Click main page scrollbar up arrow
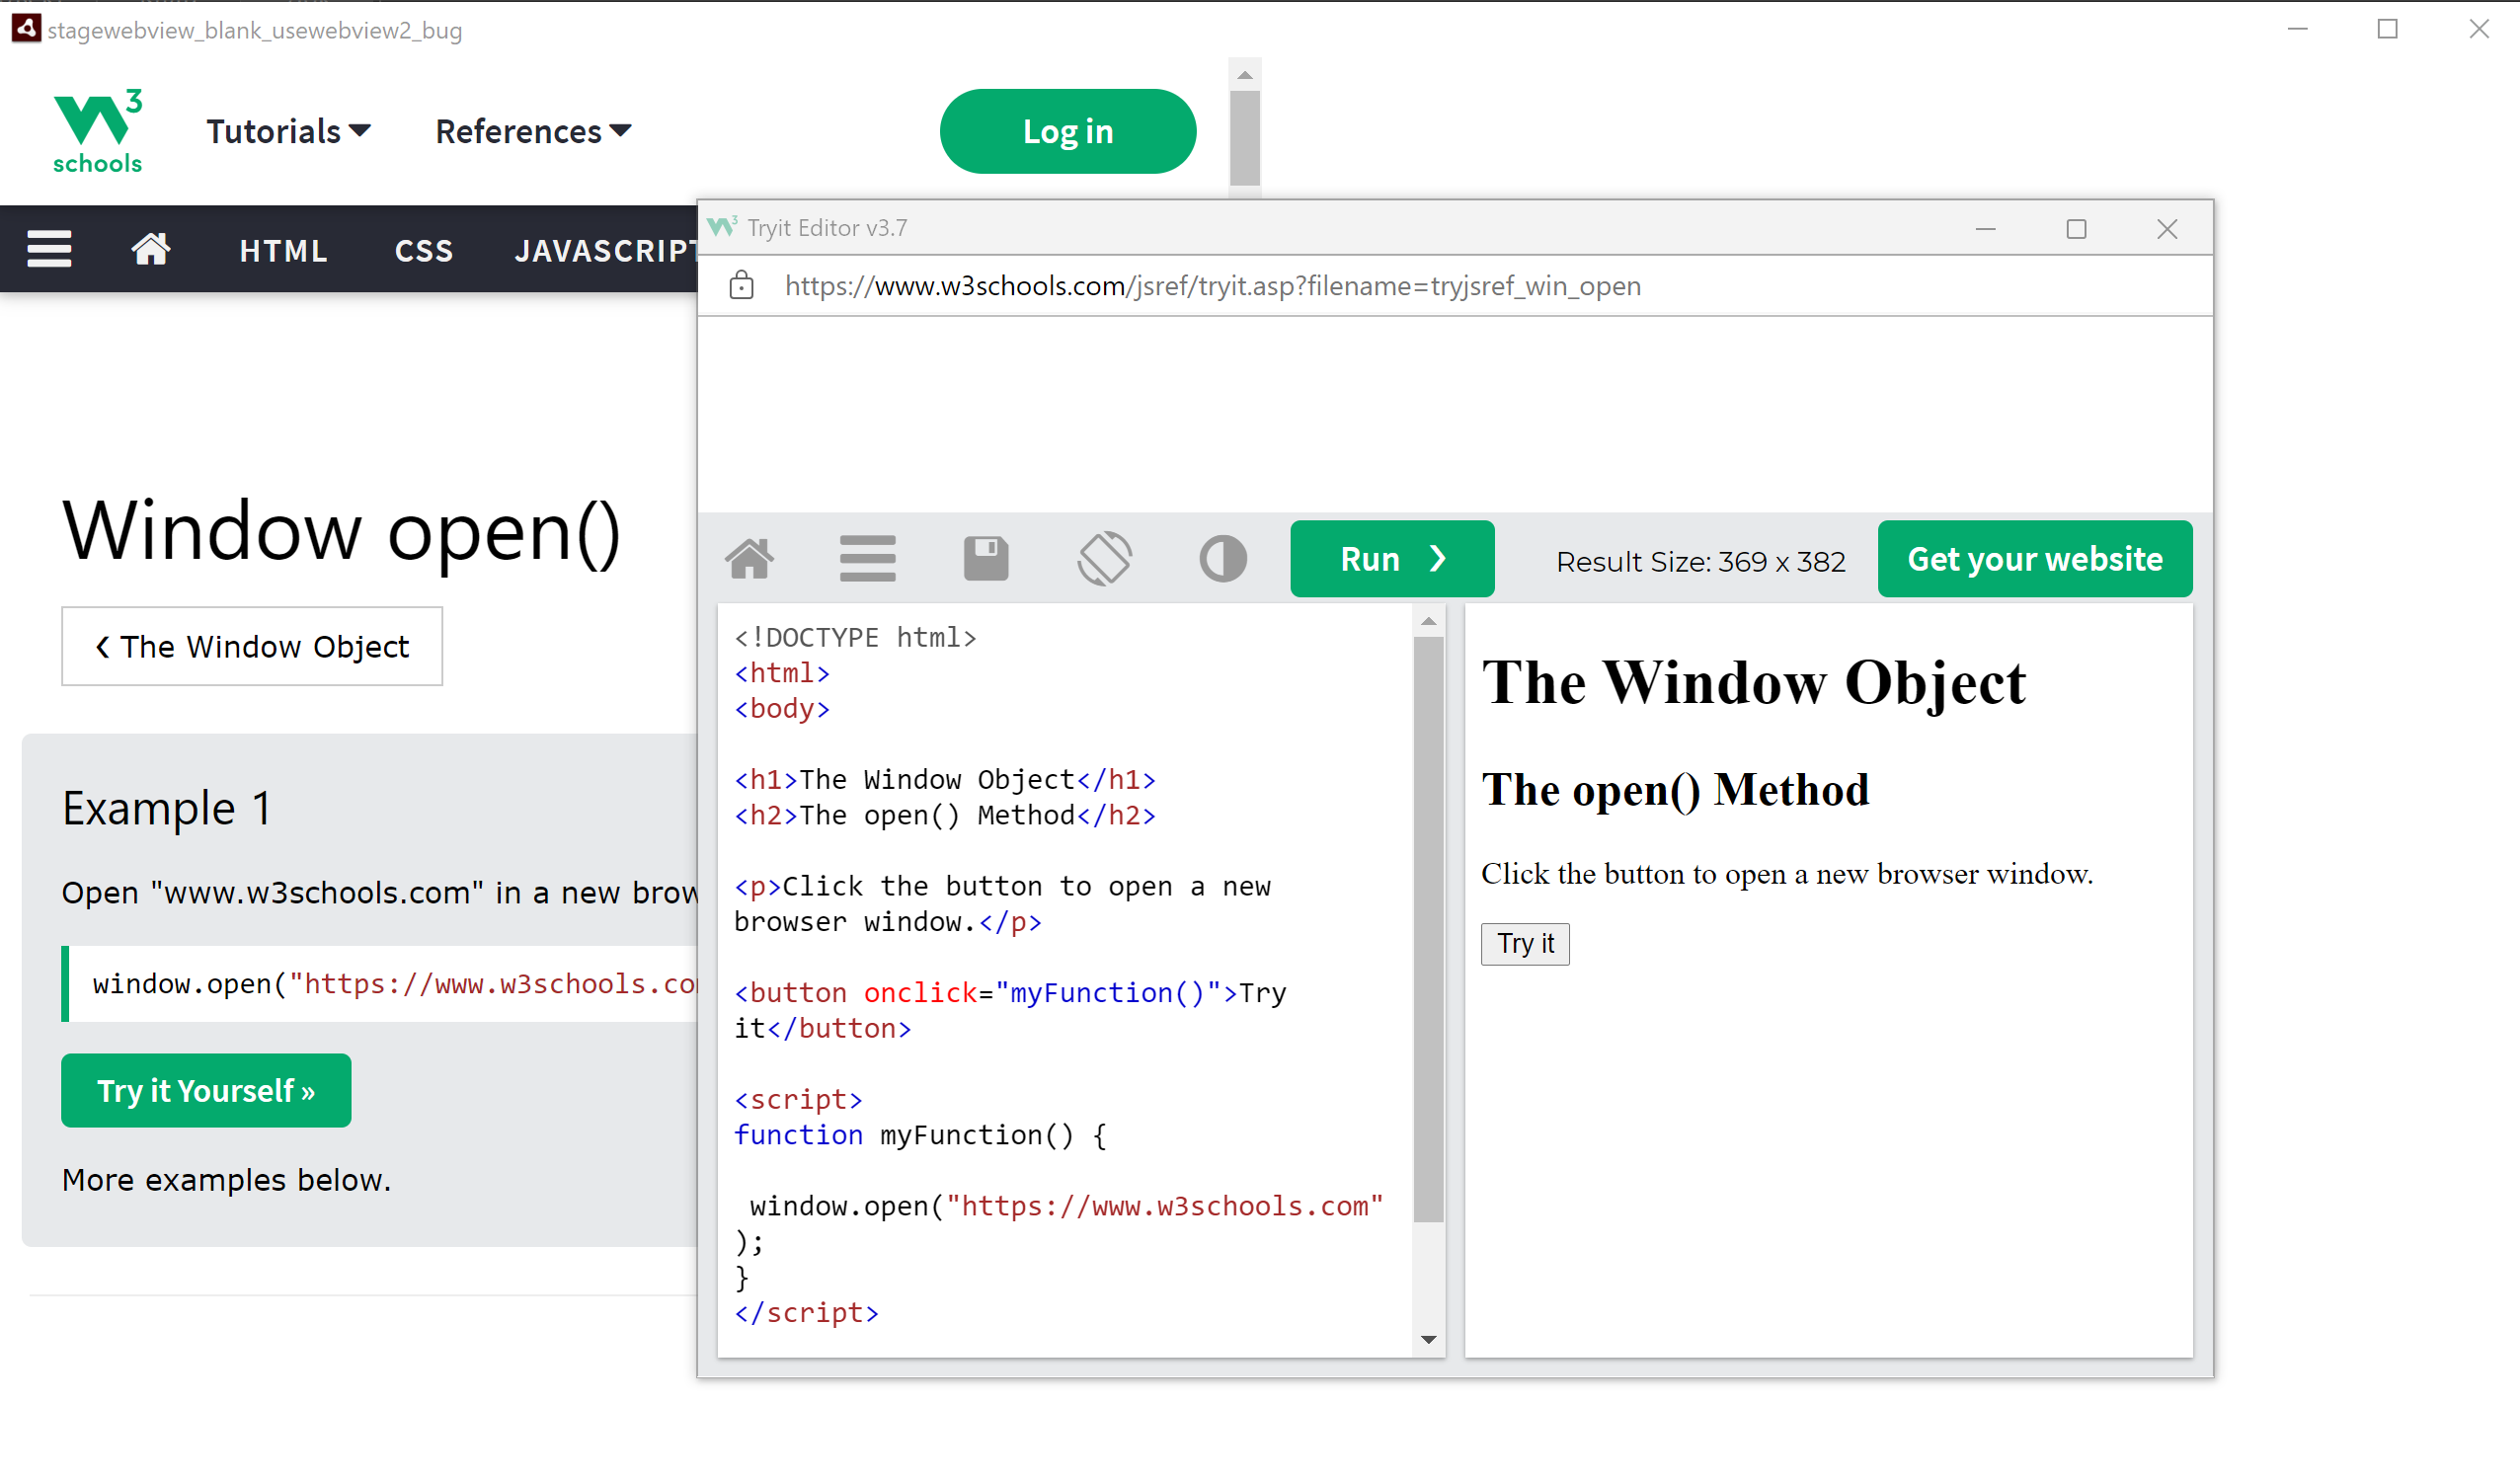Viewport: 2520px width, 1481px height. click(x=1244, y=75)
